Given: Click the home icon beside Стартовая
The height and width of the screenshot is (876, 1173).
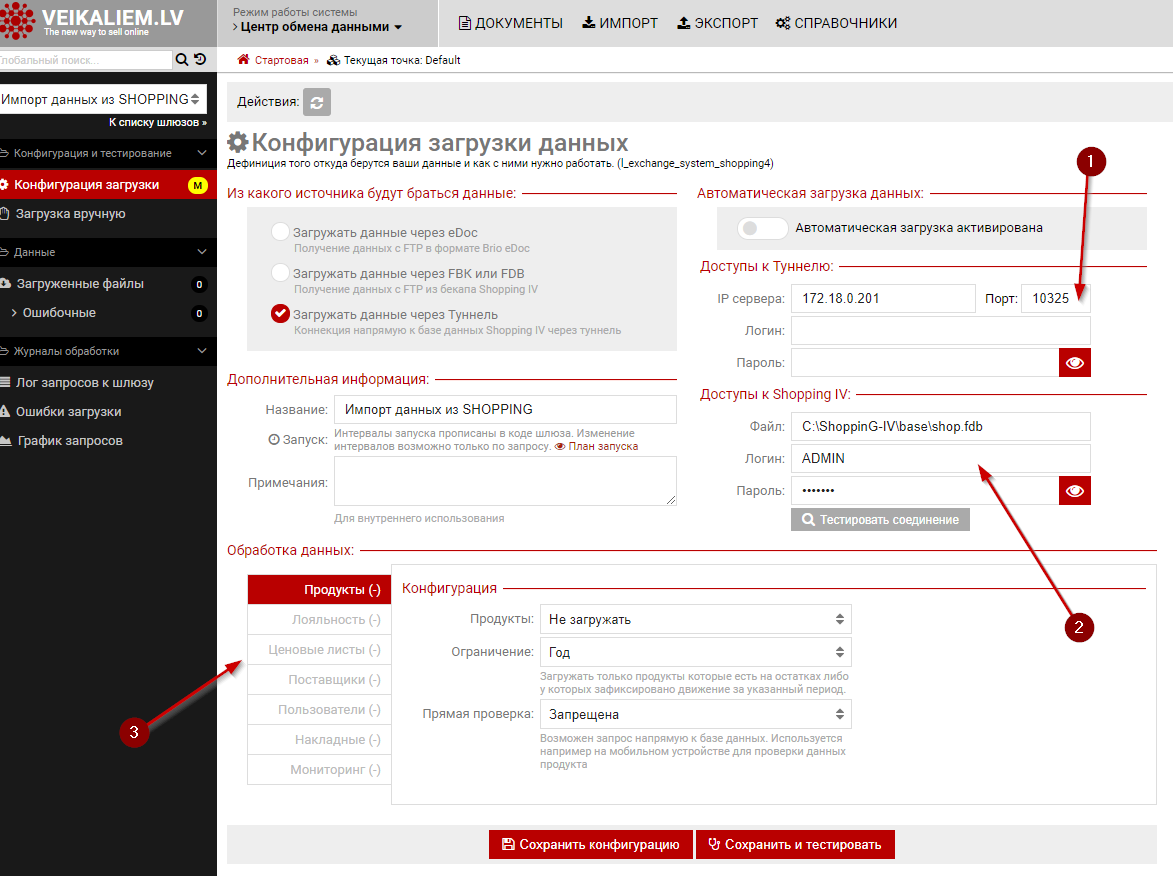Looking at the screenshot, I should coord(243,60).
